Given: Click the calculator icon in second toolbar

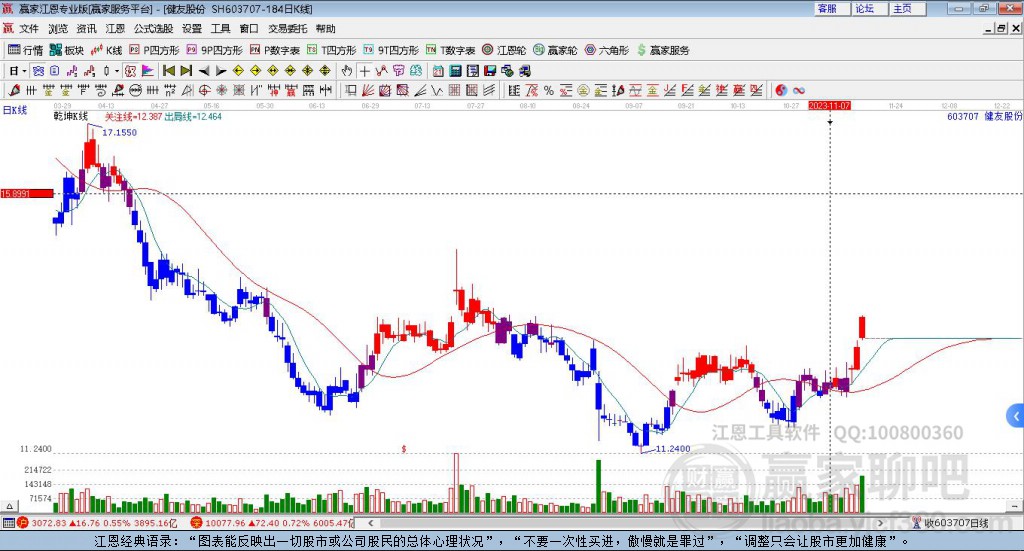Looking at the screenshot, I should pos(455,71).
